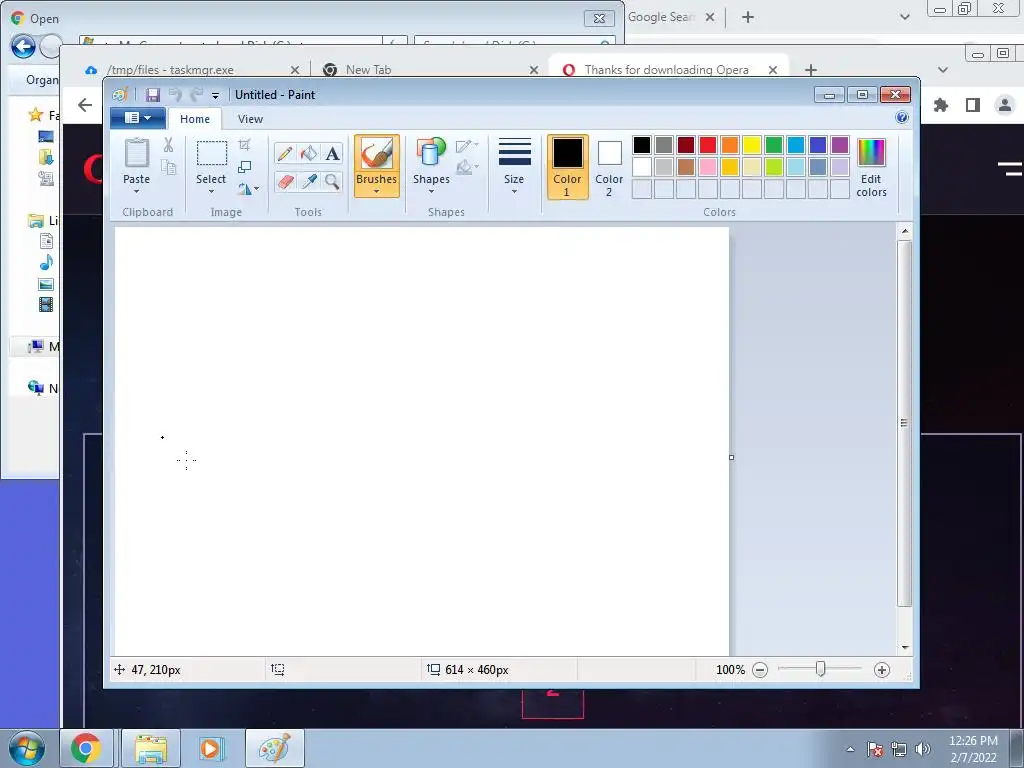Click the Select rectangle icon

[212, 154]
